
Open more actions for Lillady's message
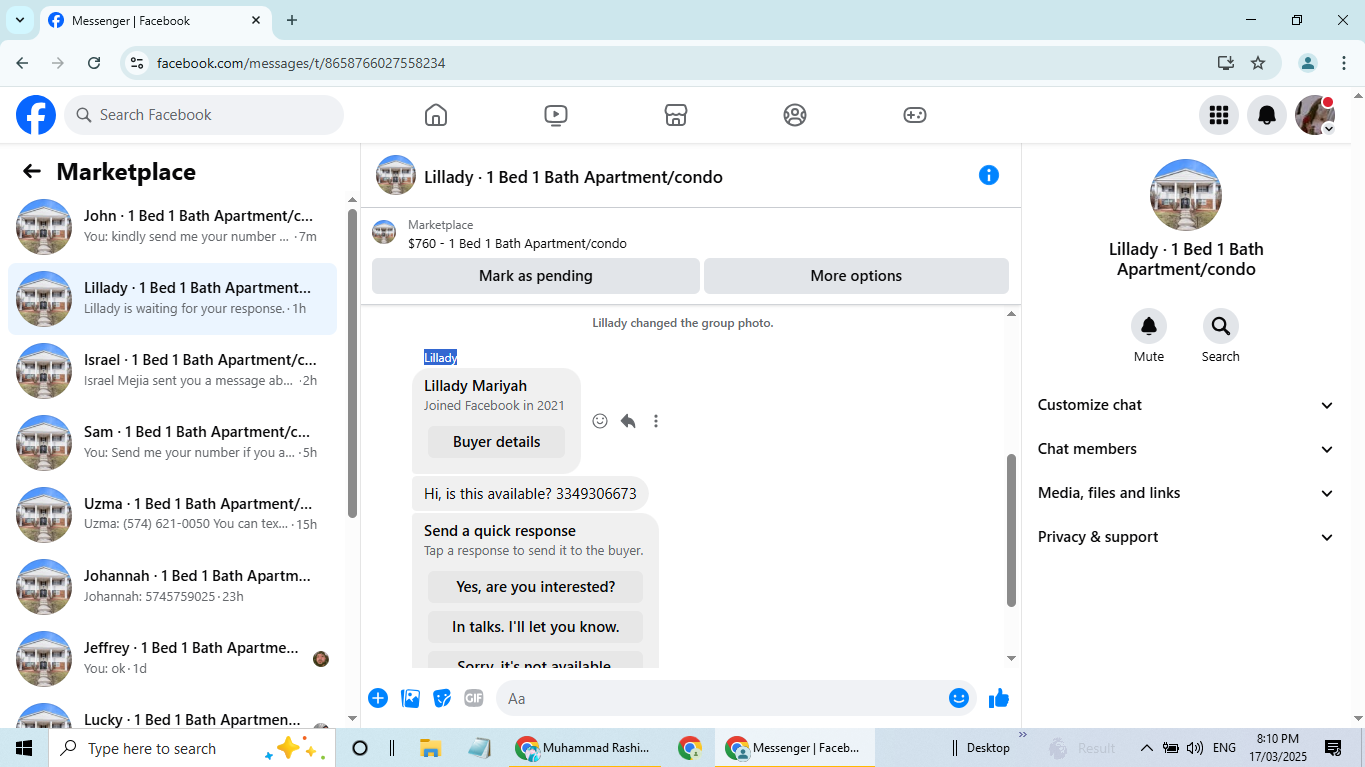[x=656, y=421]
